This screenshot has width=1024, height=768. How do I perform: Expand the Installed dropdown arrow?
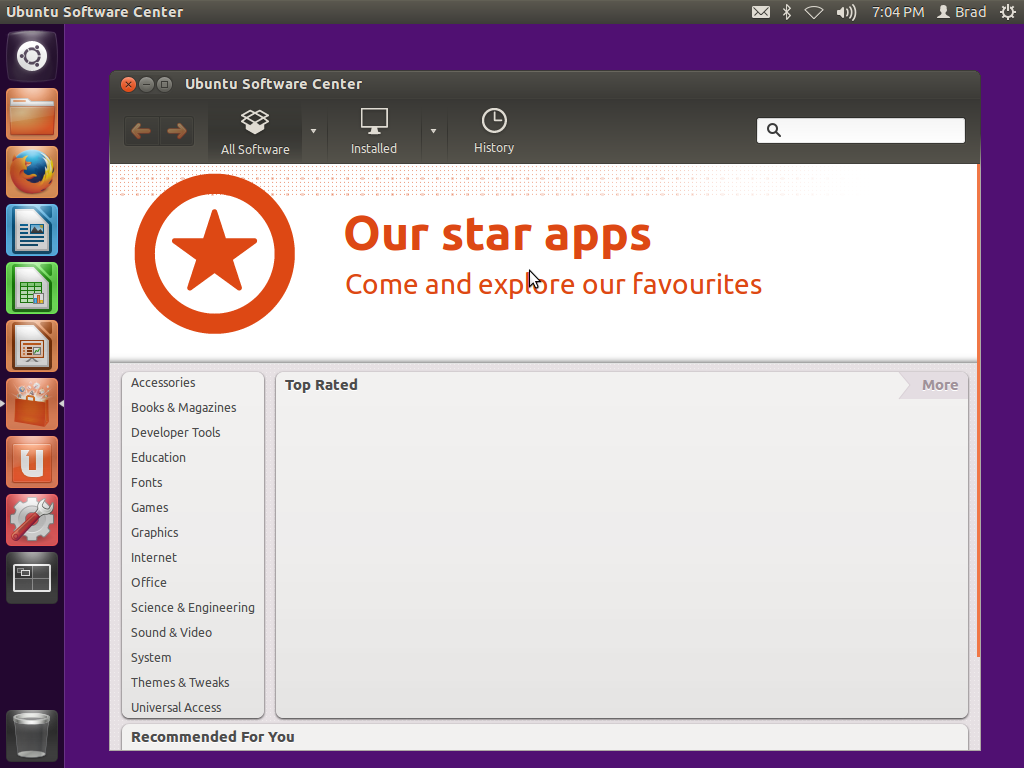click(433, 131)
